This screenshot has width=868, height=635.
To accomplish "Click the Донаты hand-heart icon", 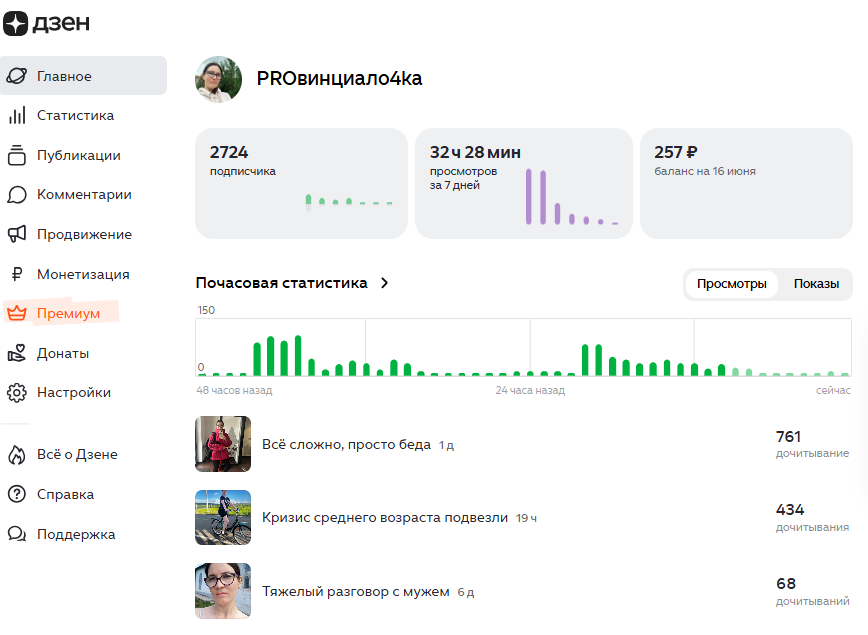I will (x=17, y=353).
